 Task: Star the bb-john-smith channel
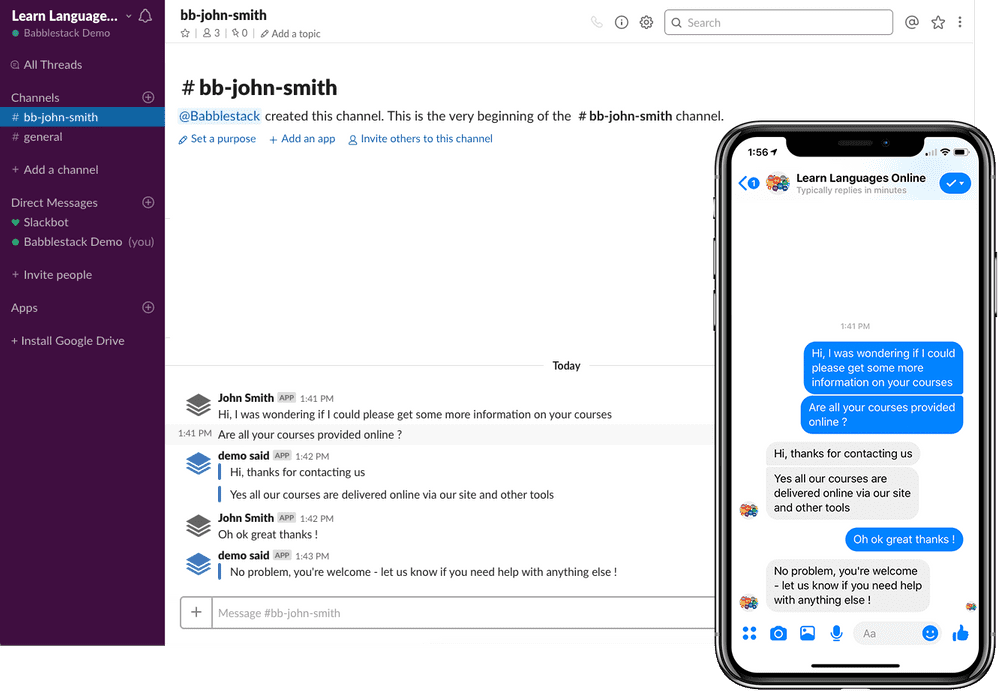[x=185, y=33]
